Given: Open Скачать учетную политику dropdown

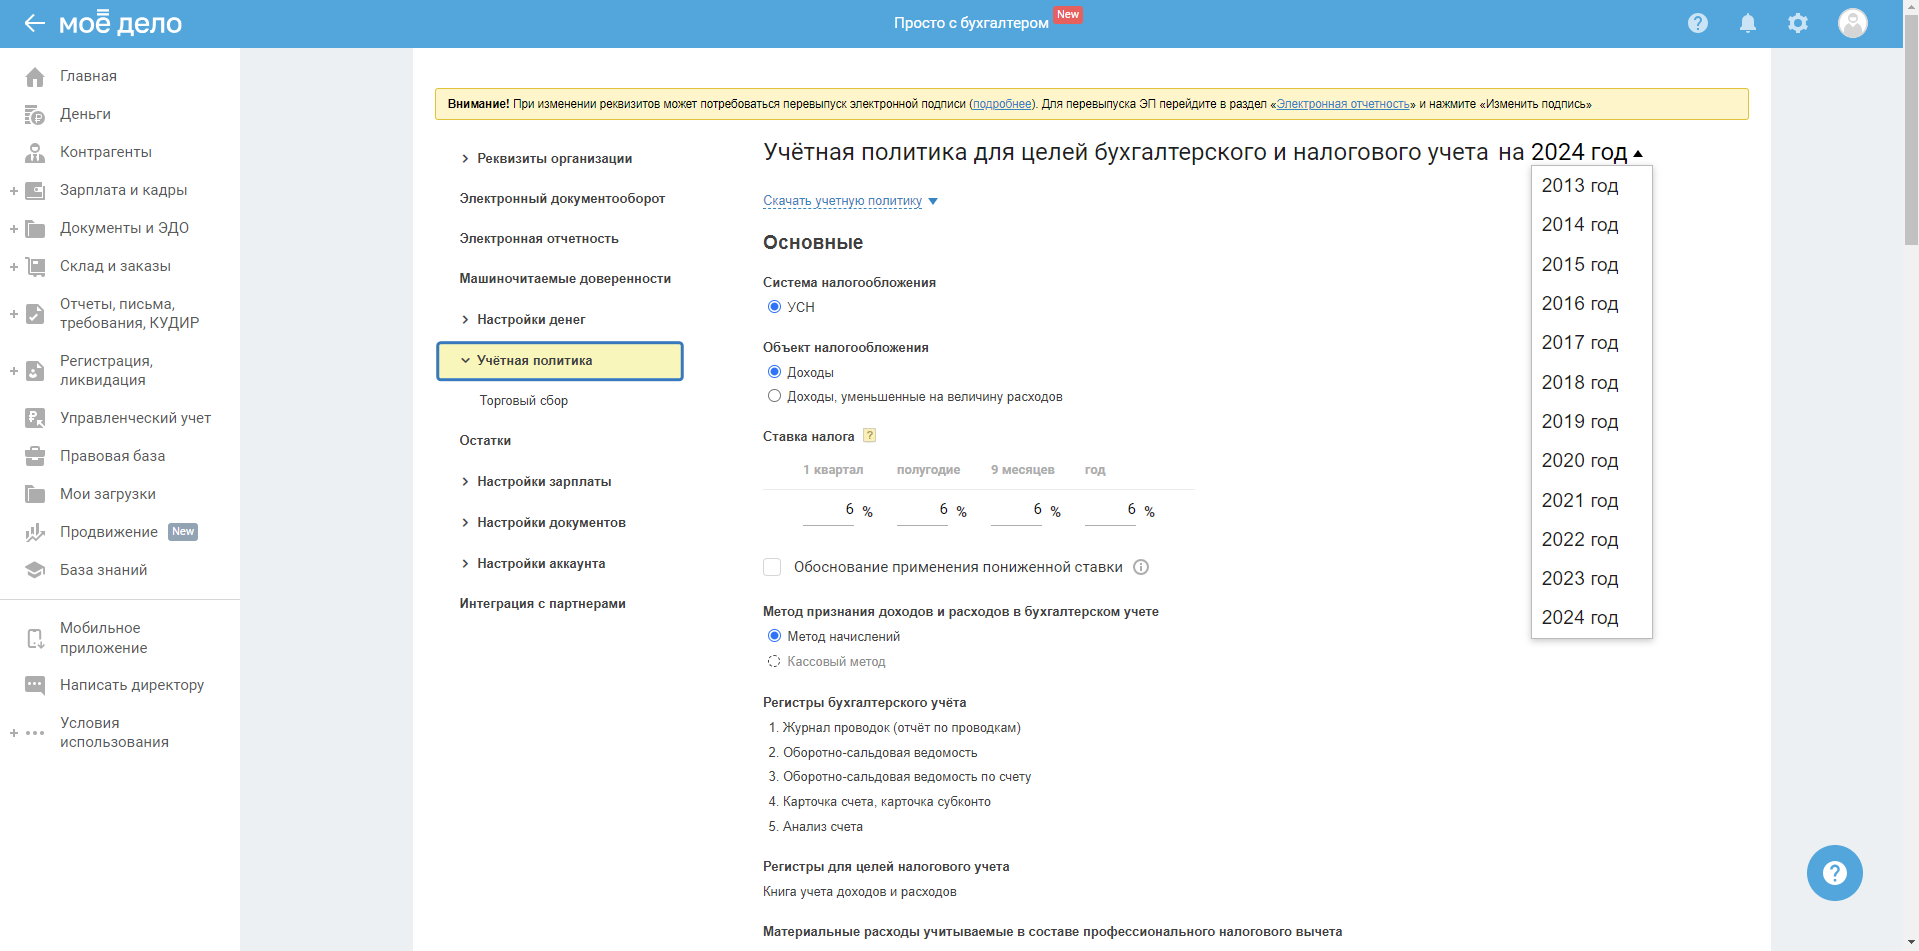Looking at the screenshot, I should pos(850,201).
